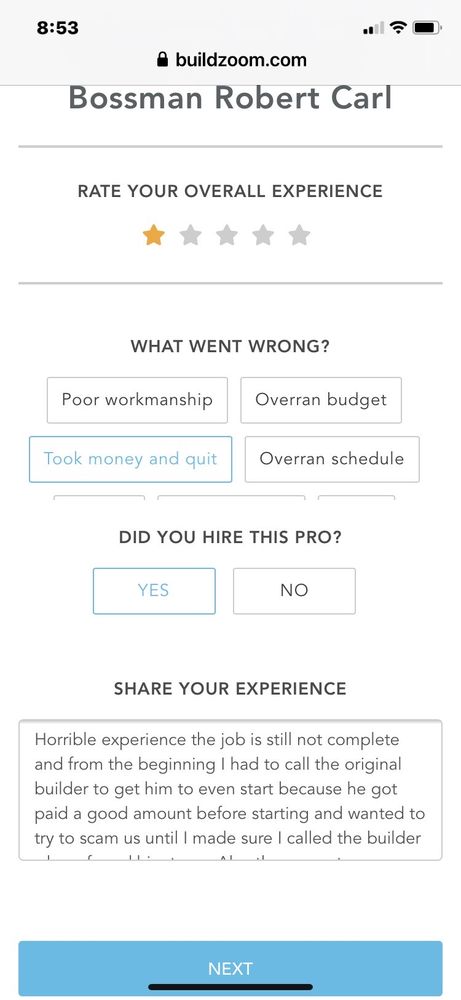This screenshot has width=461, height=1000.
Task: Tap the Bossman Robert Carl heading
Action: point(230,99)
